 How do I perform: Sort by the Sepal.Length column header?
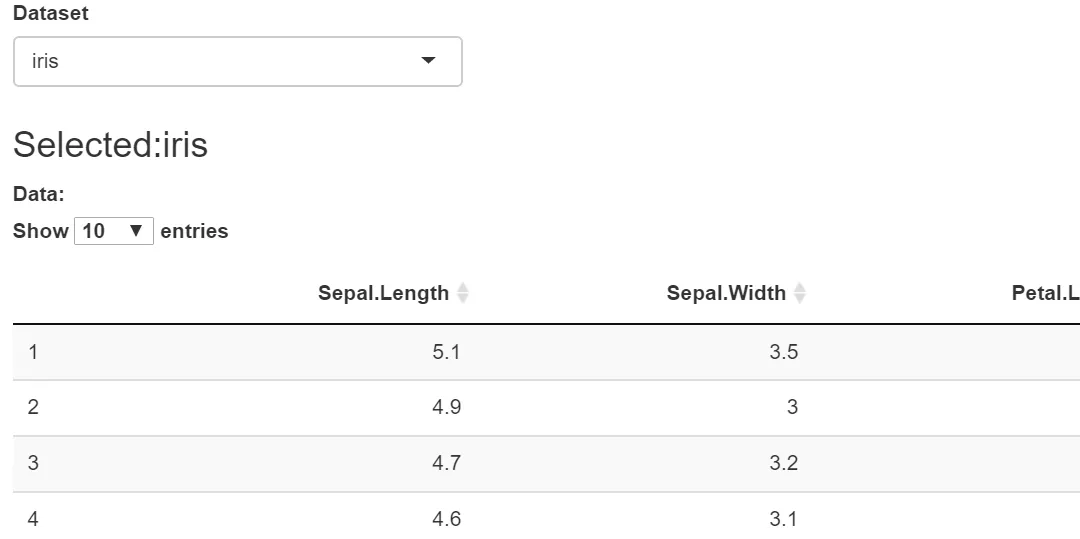pyautogui.click(x=383, y=293)
